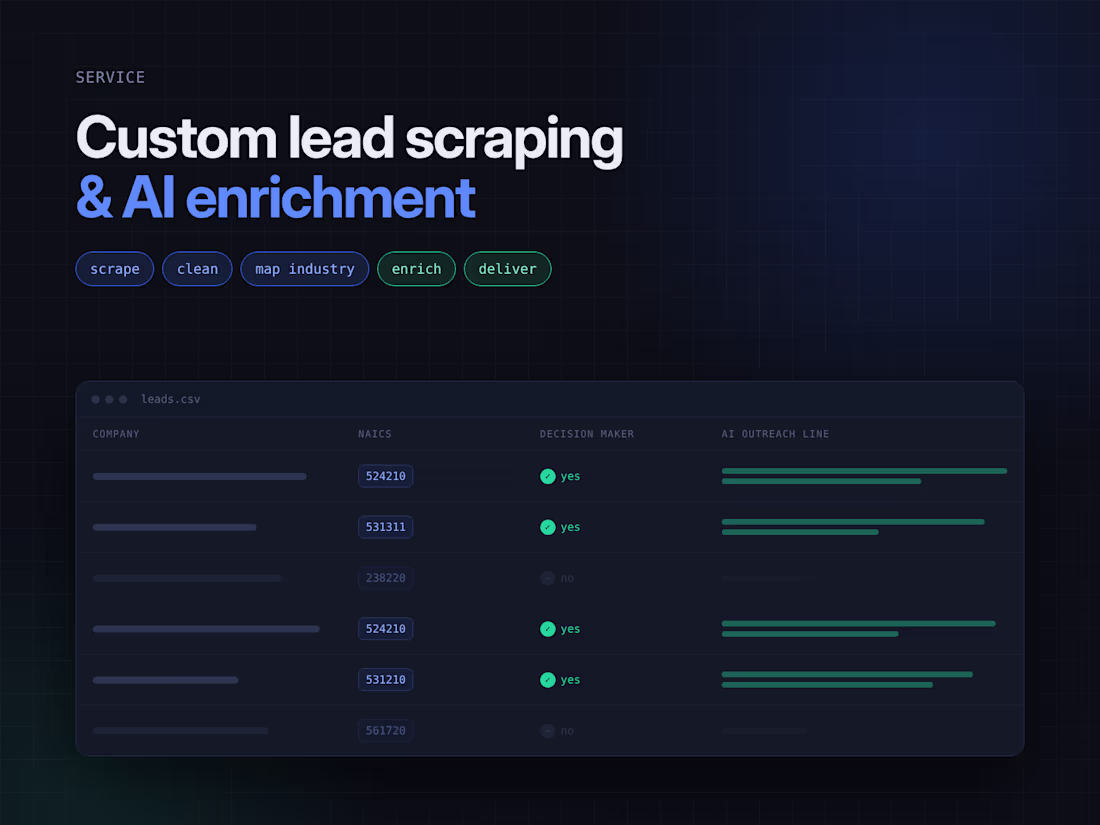Click the NAICS column header
This screenshot has width=1100, height=825.
(x=375, y=434)
